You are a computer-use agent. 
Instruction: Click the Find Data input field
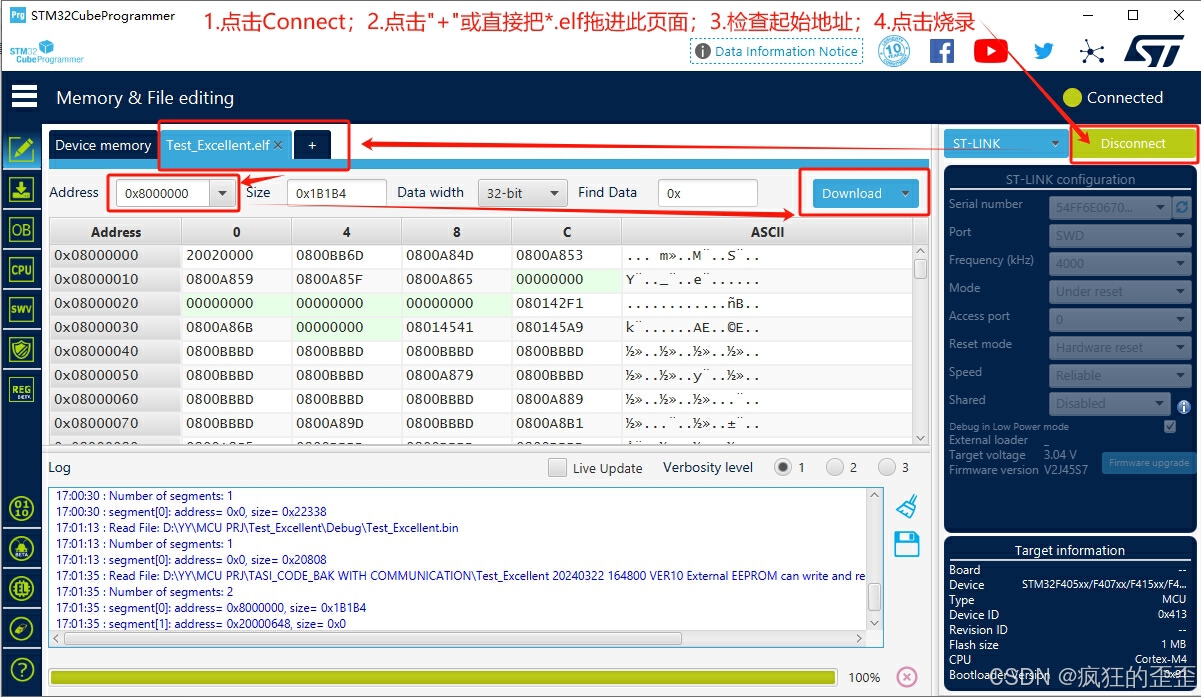[x=708, y=194]
